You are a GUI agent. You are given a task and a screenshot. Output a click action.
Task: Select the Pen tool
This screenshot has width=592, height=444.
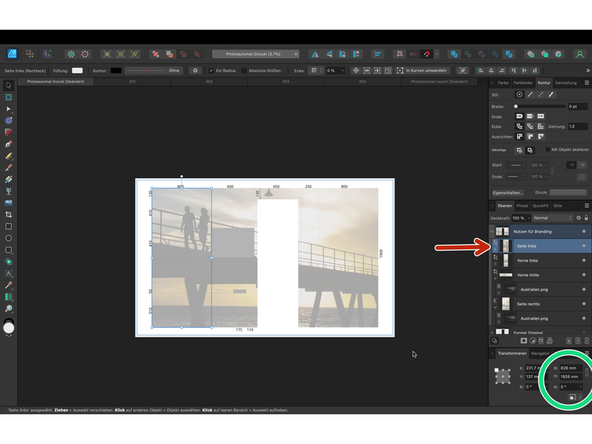tap(8, 144)
